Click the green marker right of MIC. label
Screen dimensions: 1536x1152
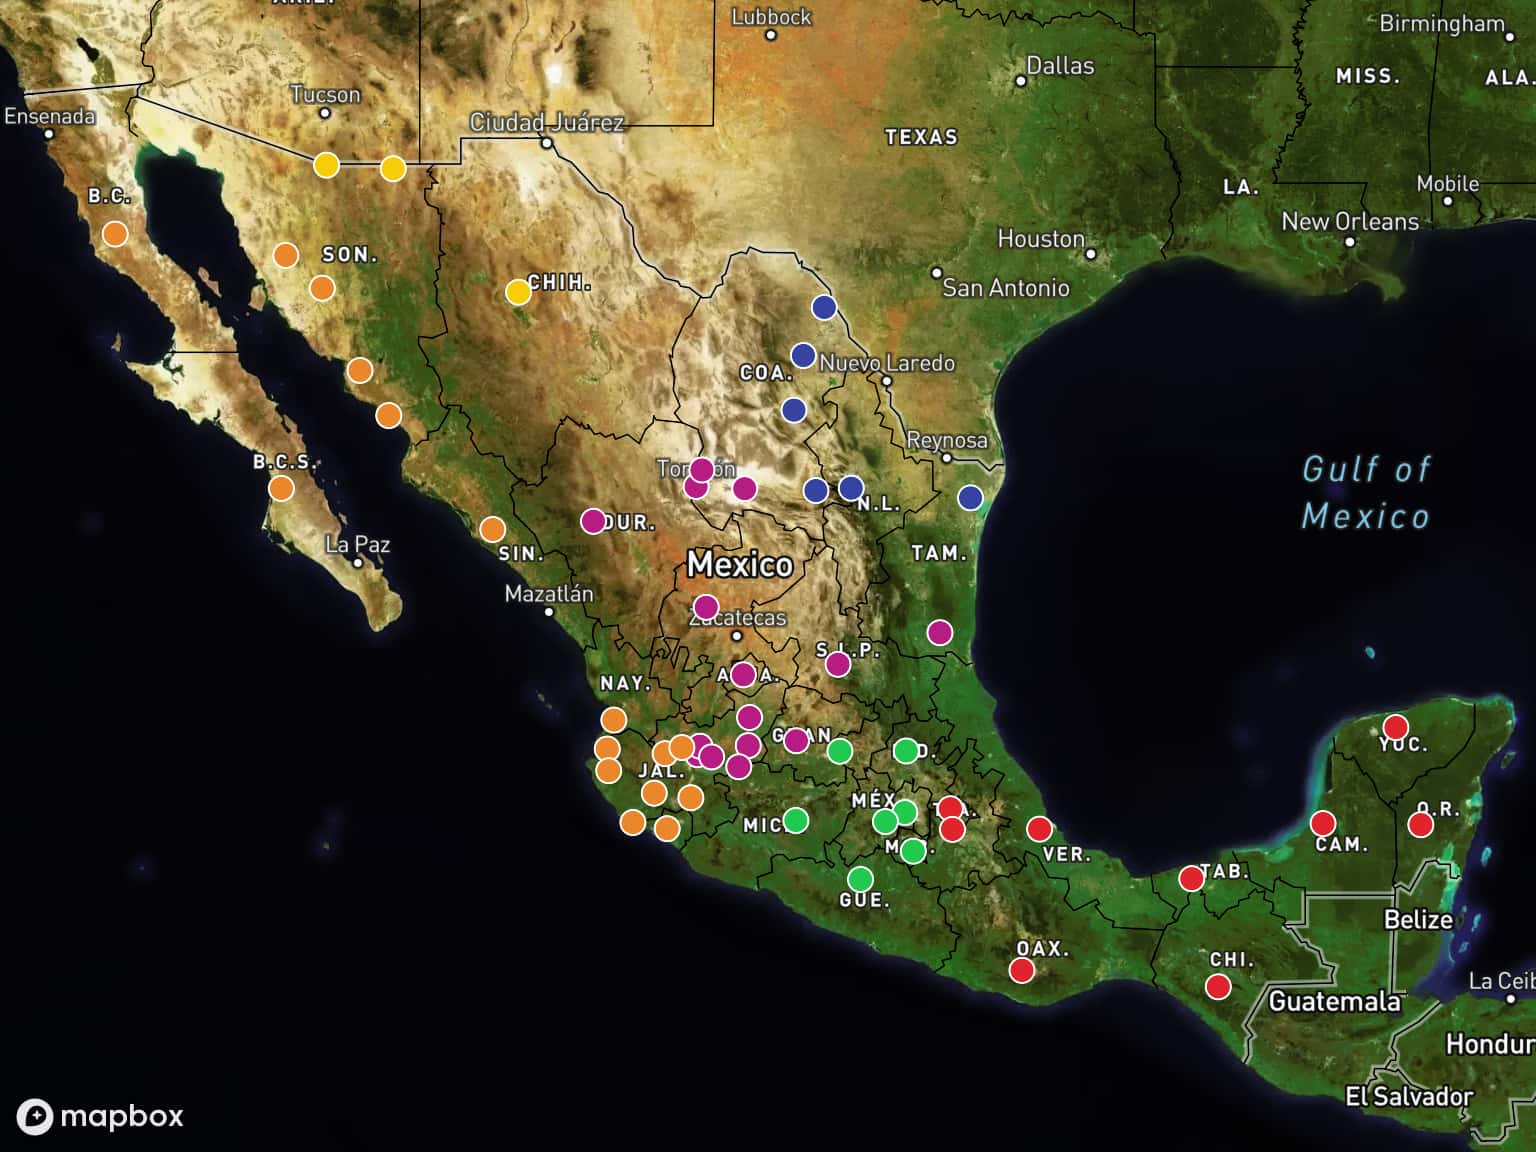click(x=796, y=820)
